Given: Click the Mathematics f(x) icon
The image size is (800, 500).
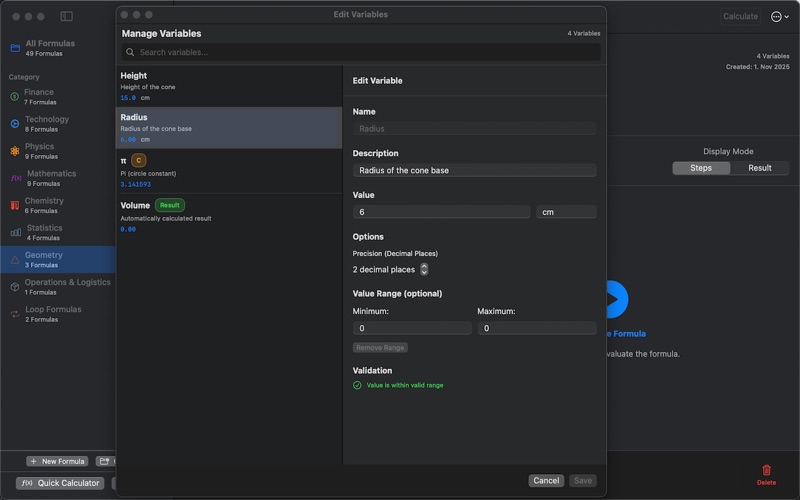Looking at the screenshot, I should click(x=16, y=178).
